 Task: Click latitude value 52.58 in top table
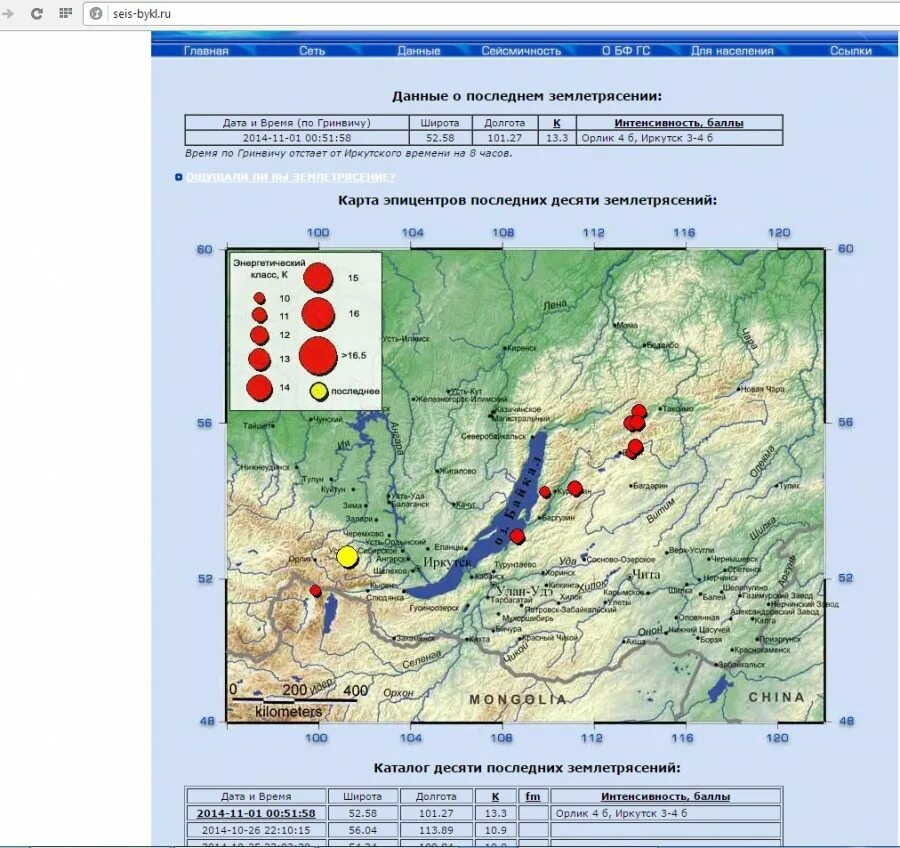pos(440,138)
